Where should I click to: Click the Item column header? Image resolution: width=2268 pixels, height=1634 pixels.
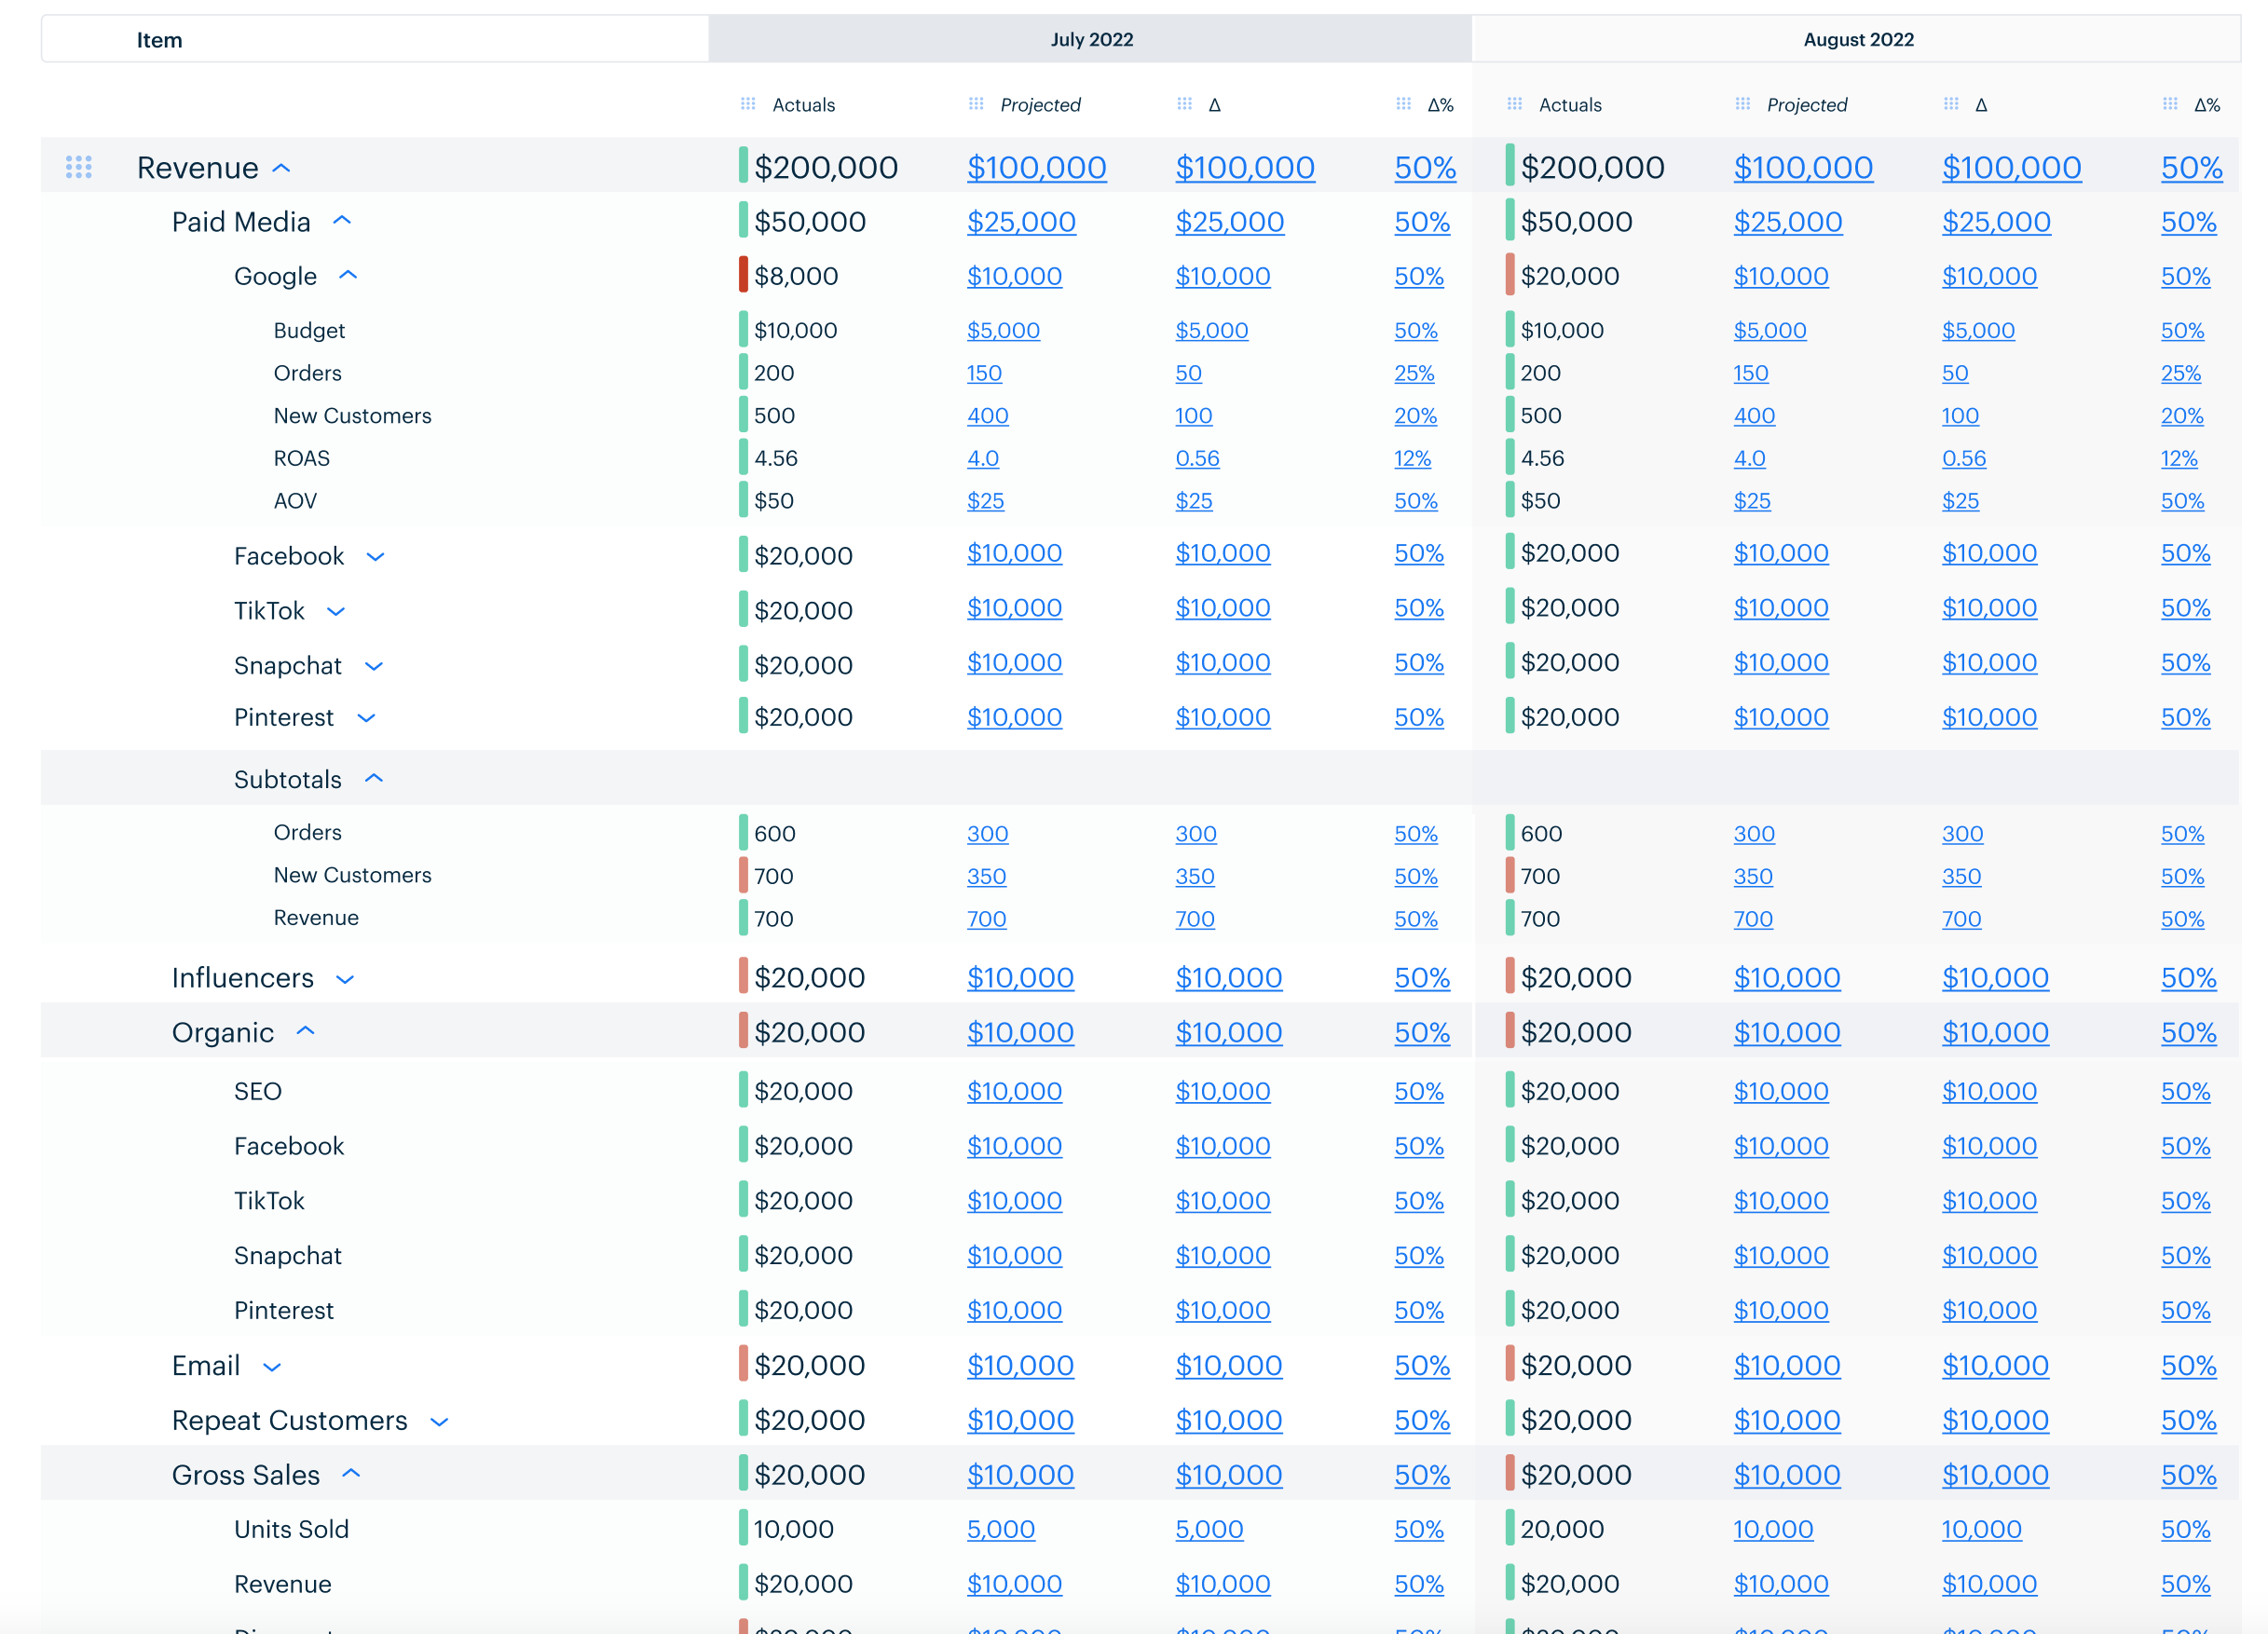[x=160, y=40]
